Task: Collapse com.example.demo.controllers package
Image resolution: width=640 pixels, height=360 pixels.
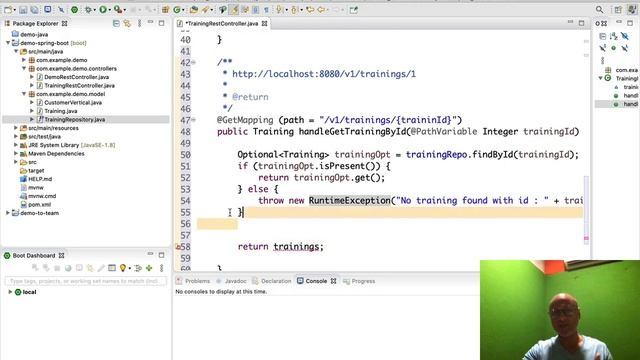Action: [24, 69]
